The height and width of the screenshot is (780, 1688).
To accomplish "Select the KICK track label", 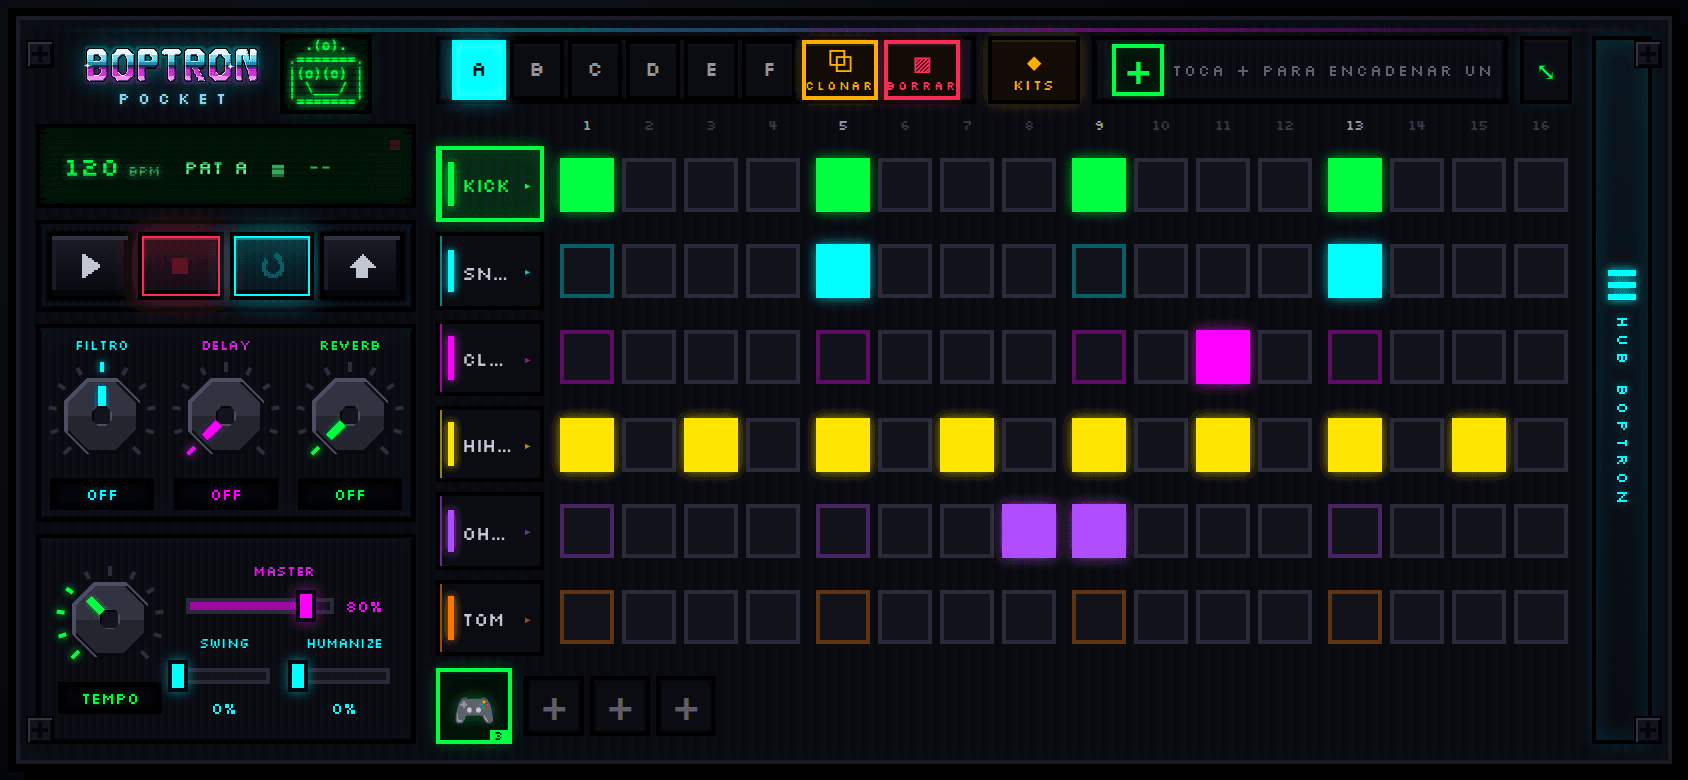I will point(486,186).
